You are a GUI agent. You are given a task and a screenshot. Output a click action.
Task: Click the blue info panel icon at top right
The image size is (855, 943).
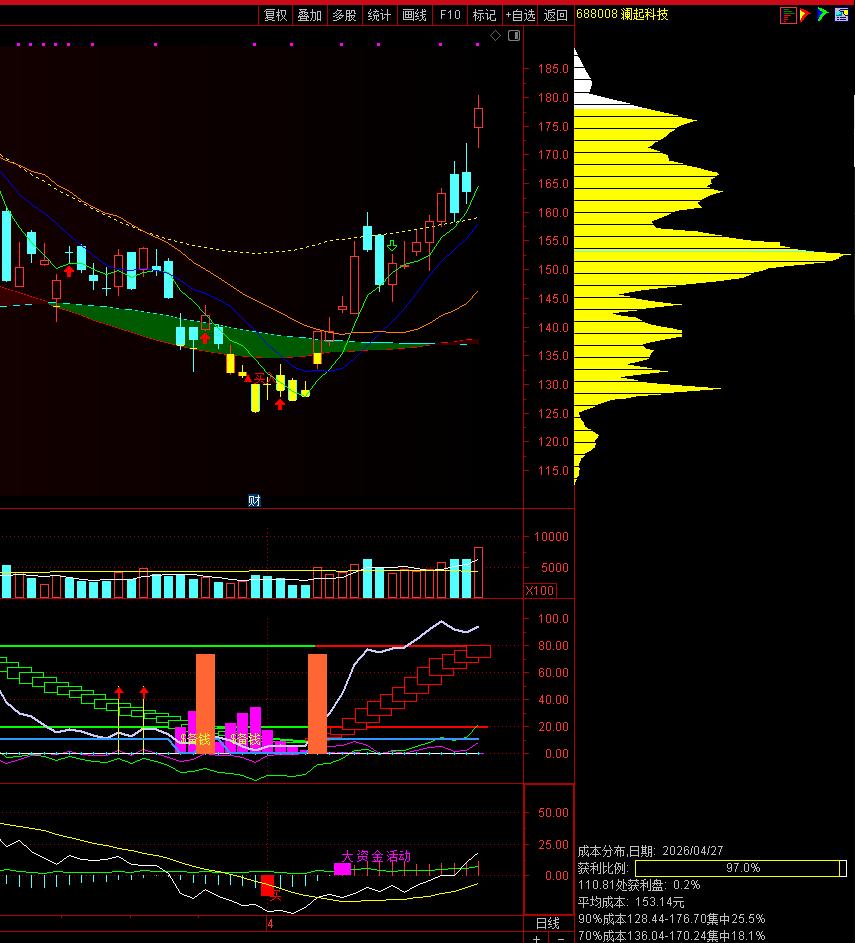841,14
